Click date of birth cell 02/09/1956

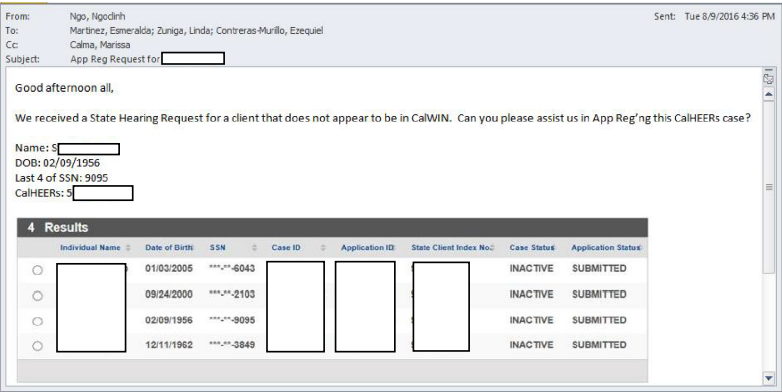pos(169,320)
